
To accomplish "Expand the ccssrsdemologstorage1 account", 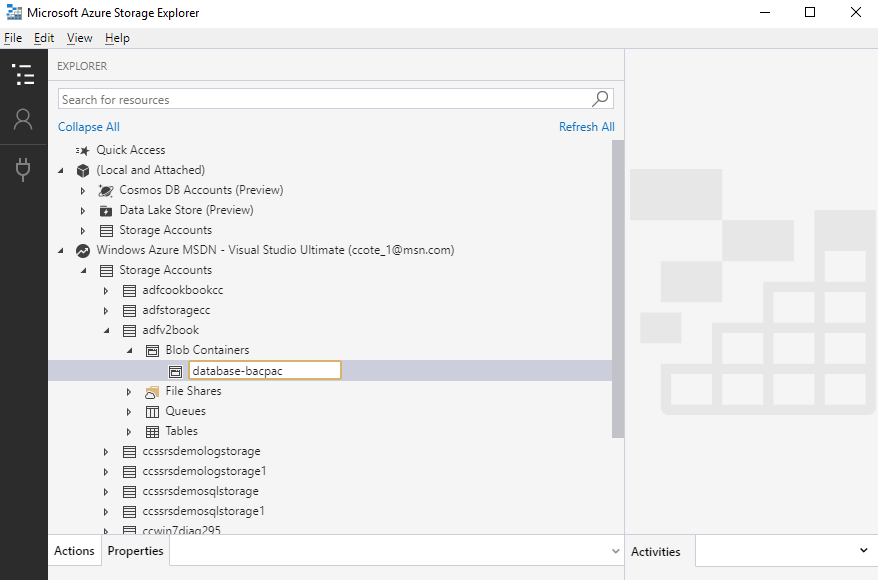I will (106, 472).
